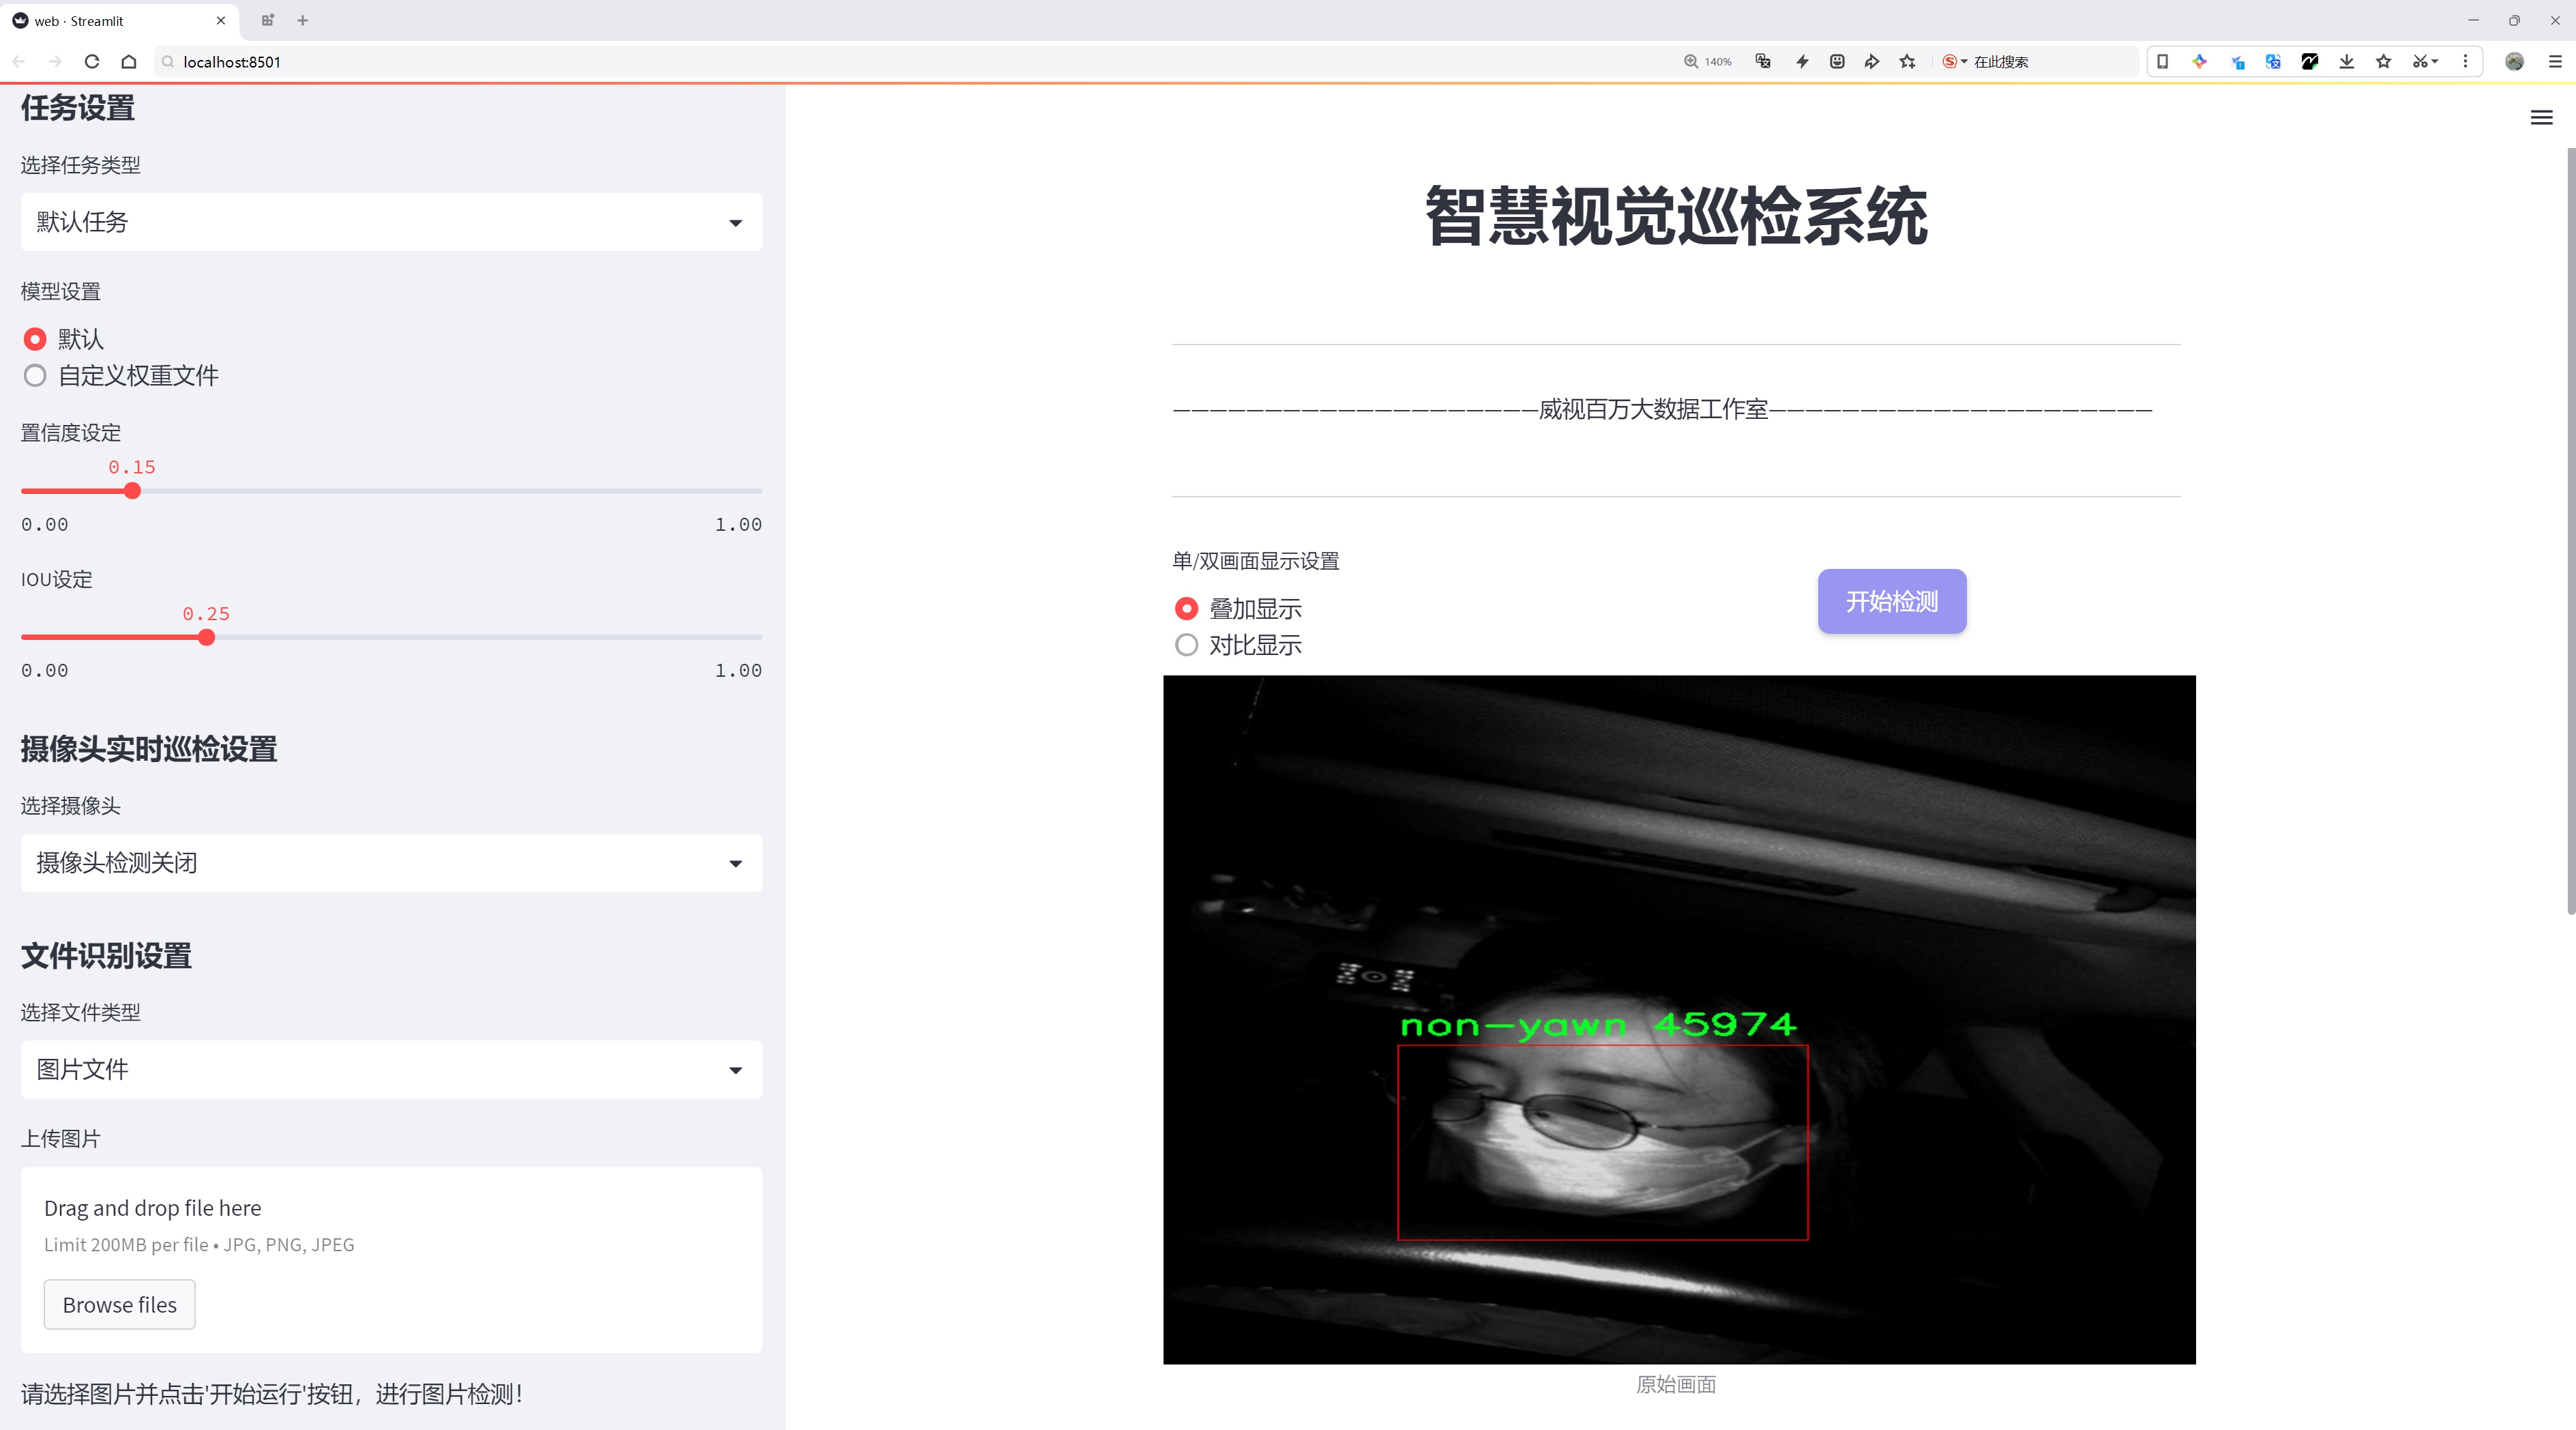
Task: Click the Browse files button
Action: click(x=119, y=1304)
